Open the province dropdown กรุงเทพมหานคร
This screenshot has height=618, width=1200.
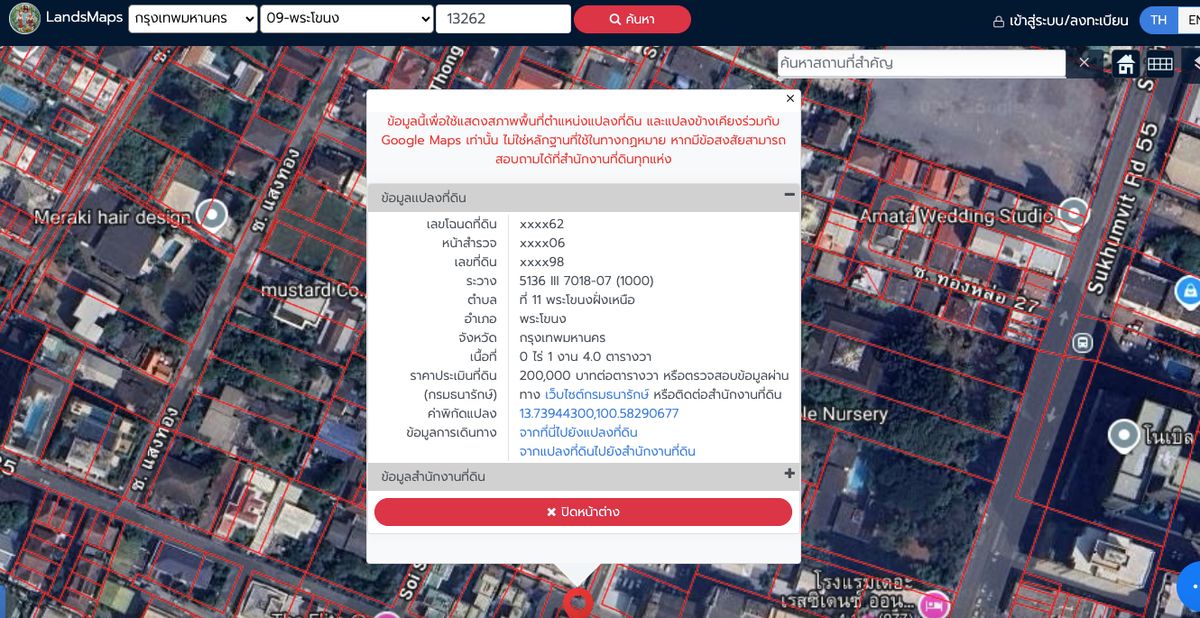pyautogui.click(x=193, y=19)
